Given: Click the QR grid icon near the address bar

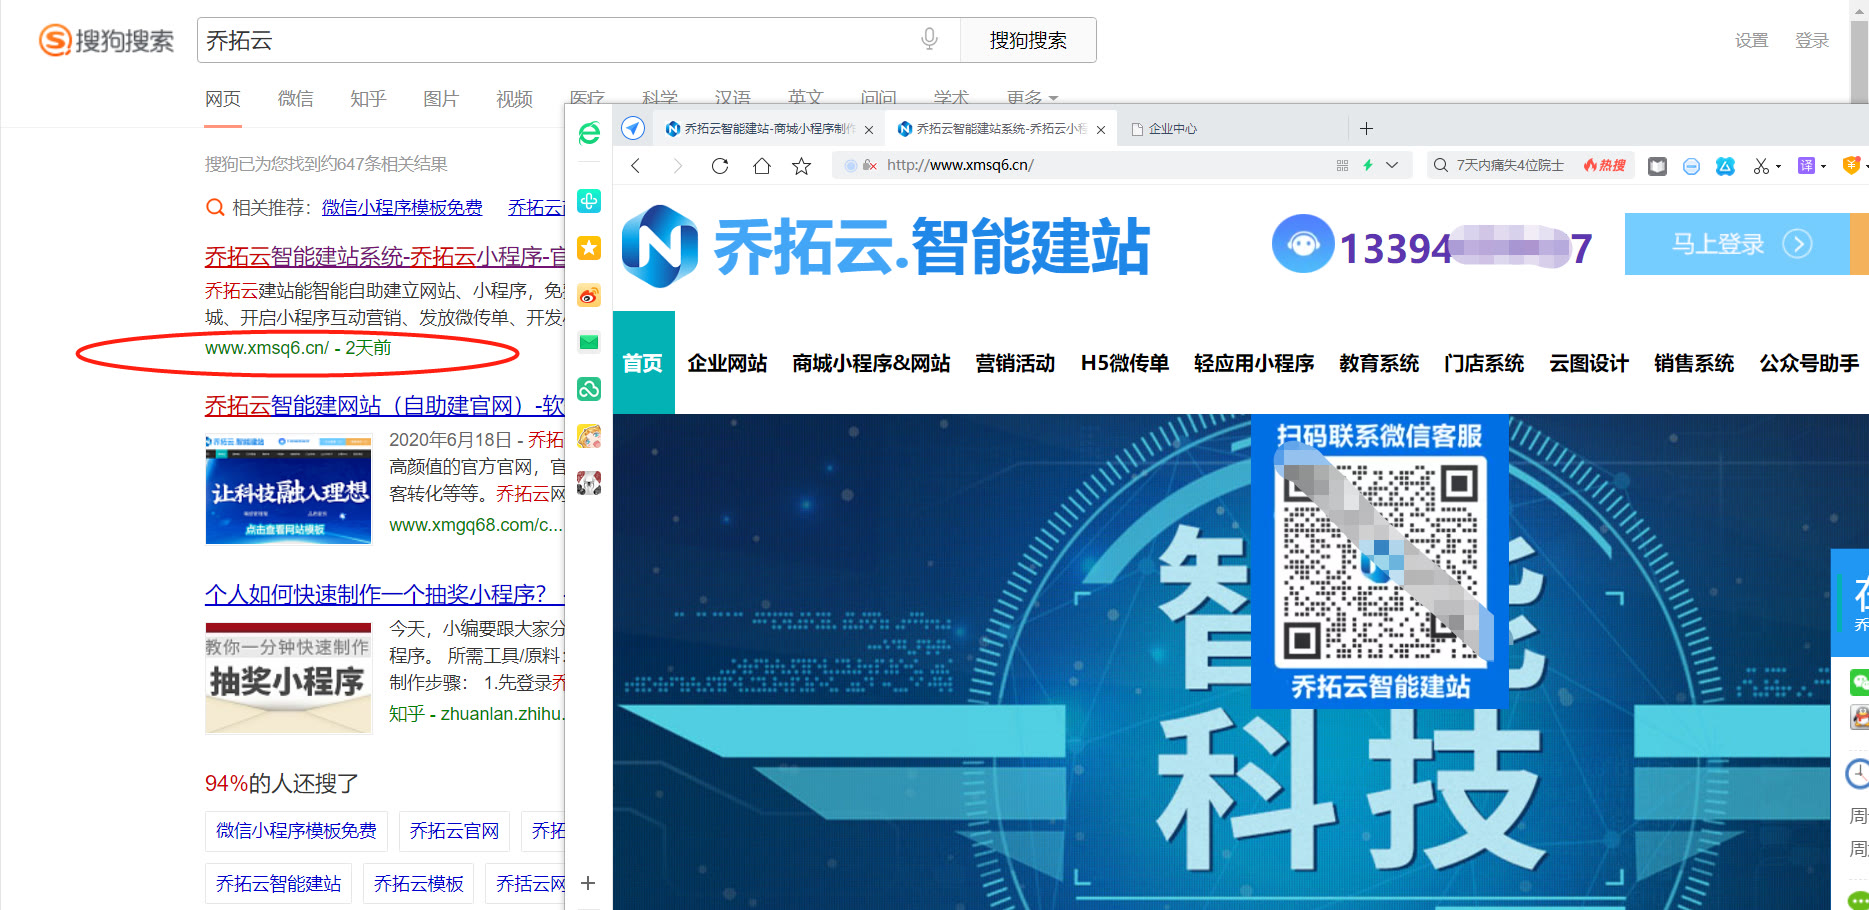Looking at the screenshot, I should click(1344, 165).
